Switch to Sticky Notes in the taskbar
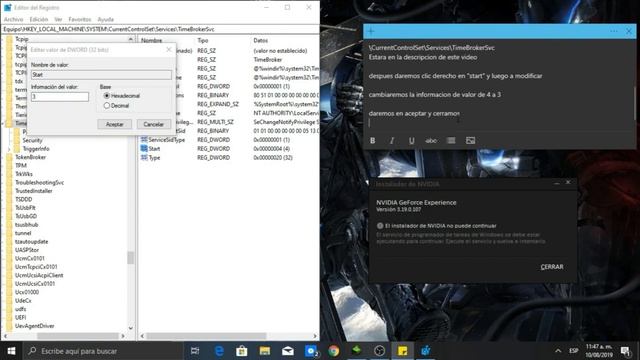 402,351
